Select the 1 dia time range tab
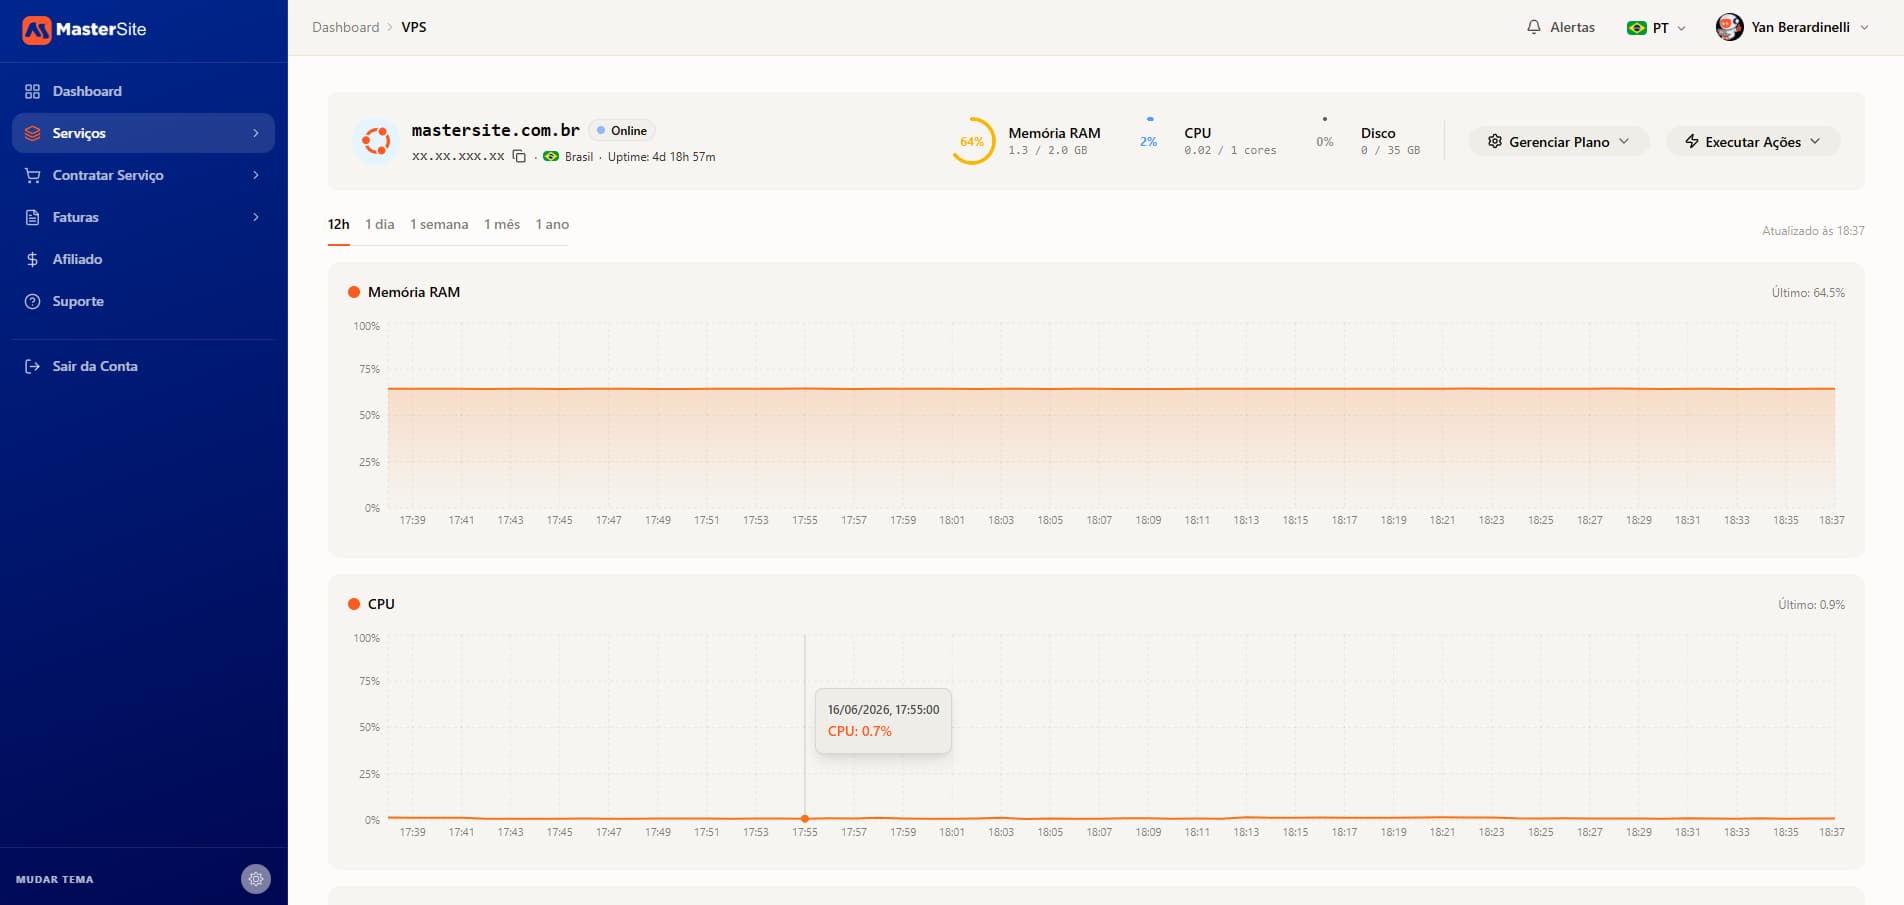Screen dimensions: 1904x905 click(x=380, y=224)
